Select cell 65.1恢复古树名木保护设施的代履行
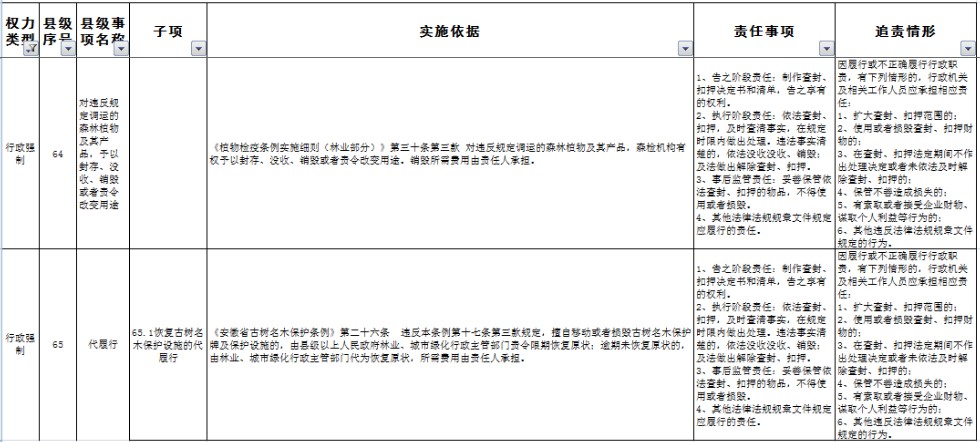The image size is (980, 442). pyautogui.click(x=168, y=344)
